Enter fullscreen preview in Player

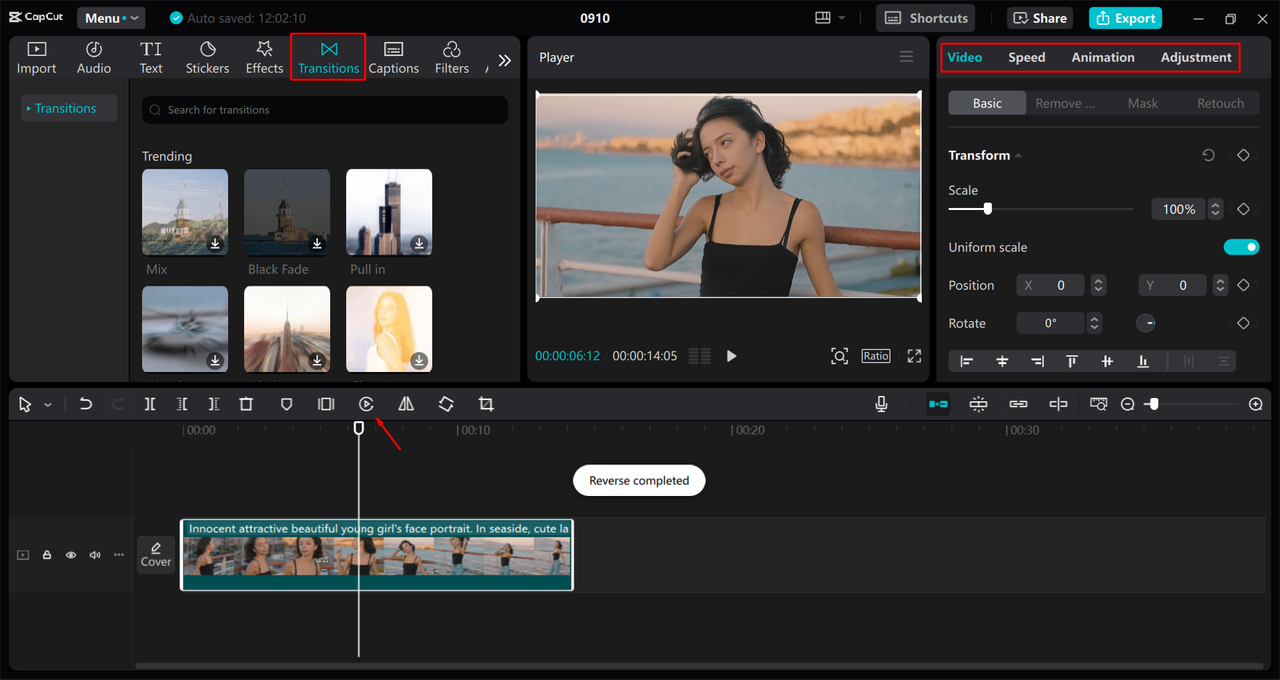coord(914,356)
